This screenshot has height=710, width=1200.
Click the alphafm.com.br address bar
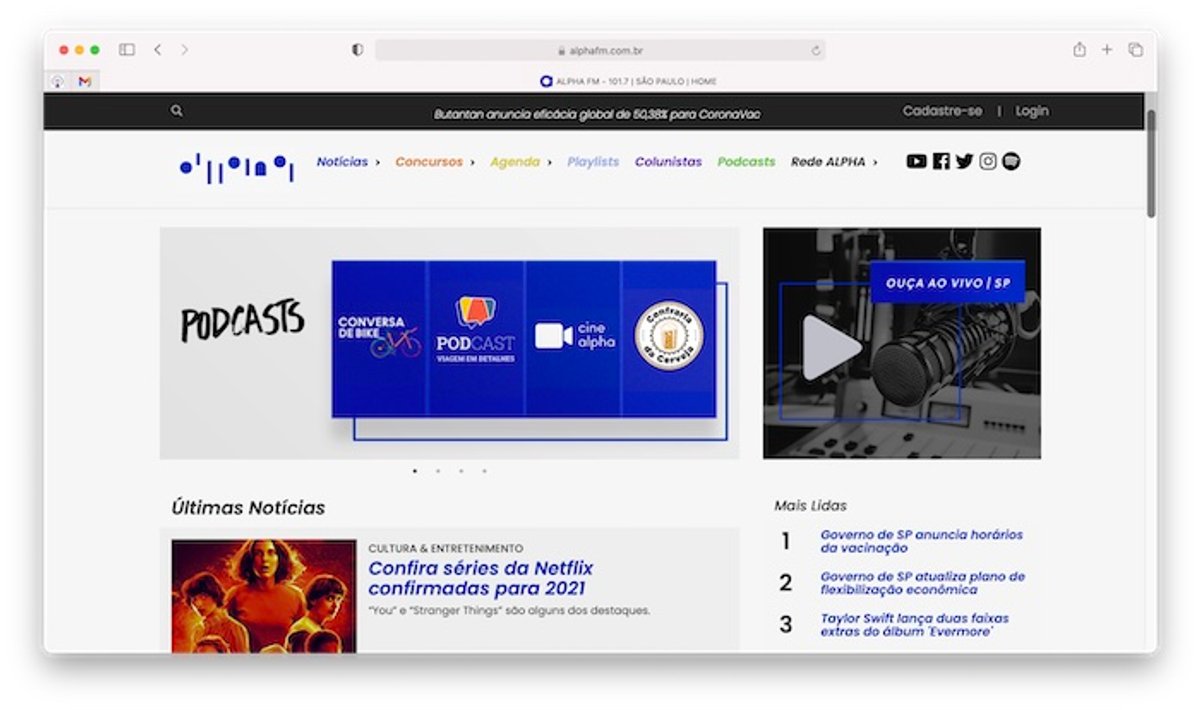600,50
